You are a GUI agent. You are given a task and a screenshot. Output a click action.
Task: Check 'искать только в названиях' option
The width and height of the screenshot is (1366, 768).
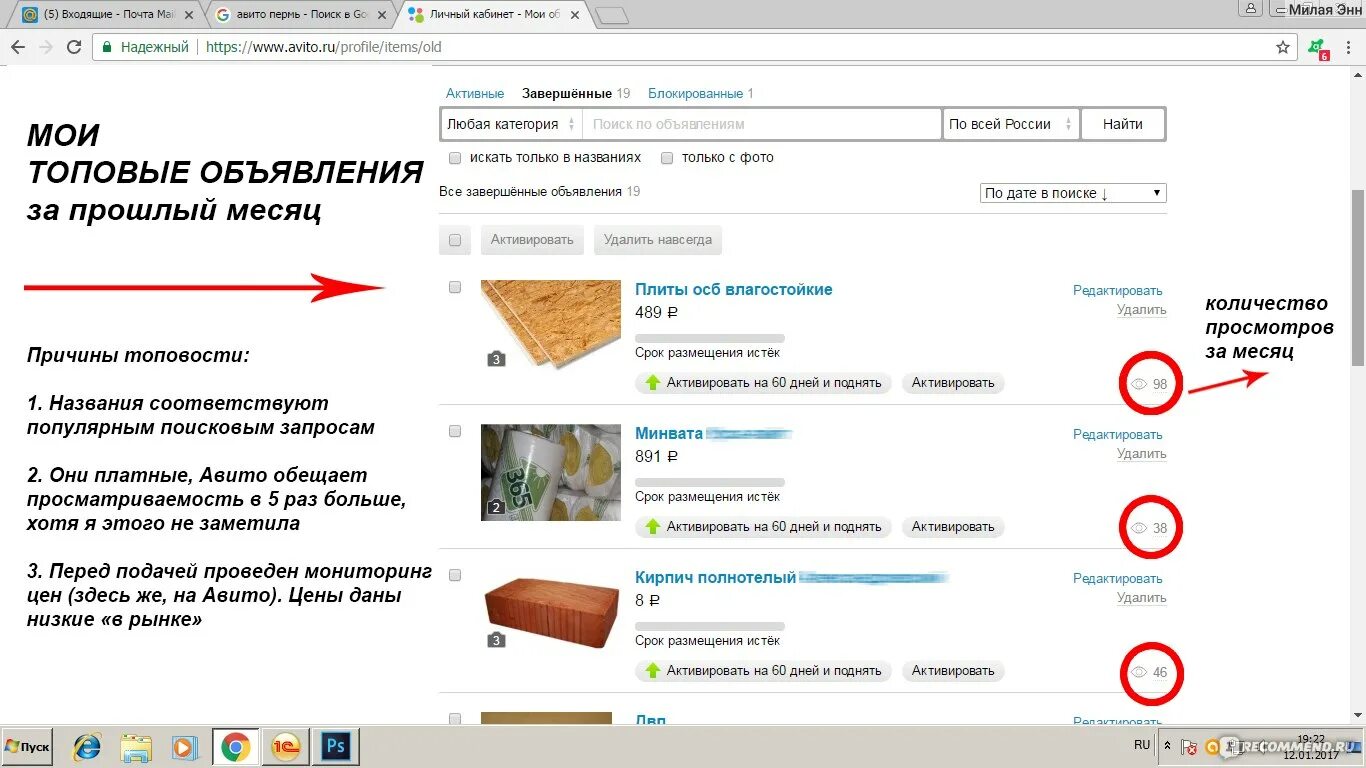click(455, 158)
